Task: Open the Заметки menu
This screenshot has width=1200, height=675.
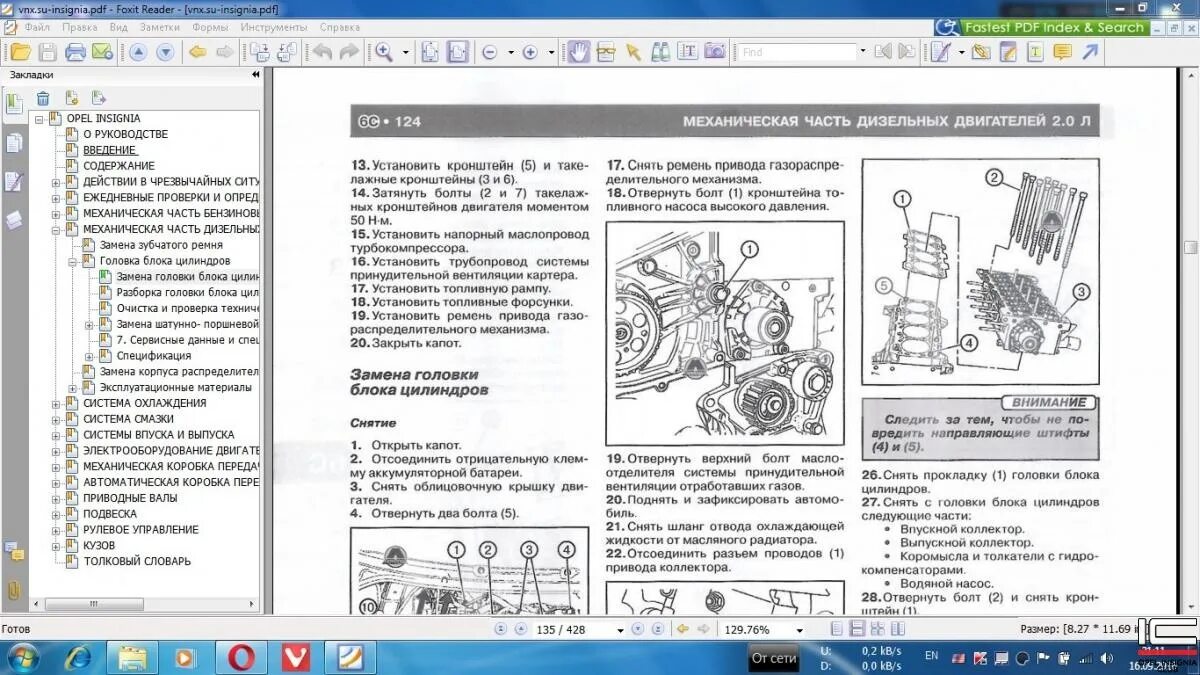Action: (160, 28)
